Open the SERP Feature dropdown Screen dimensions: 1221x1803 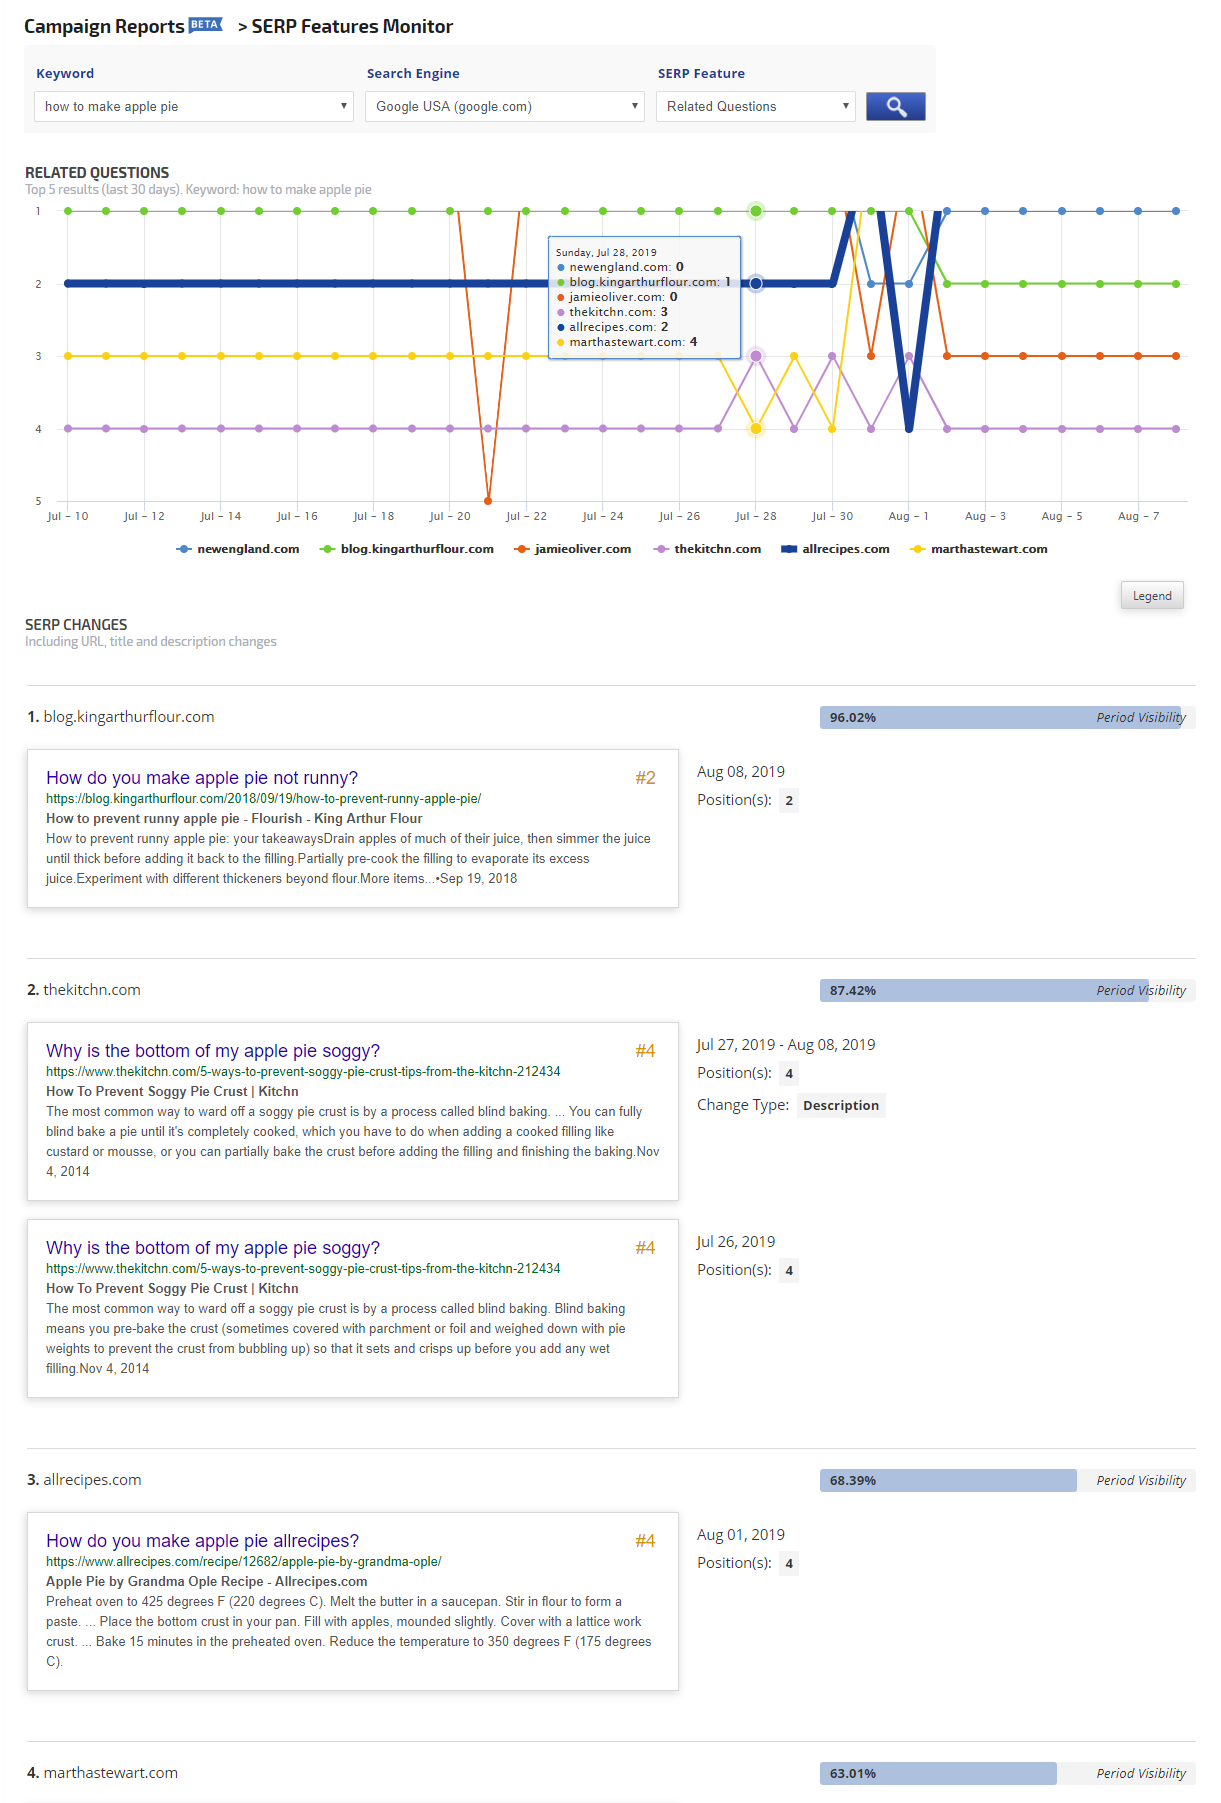755,107
